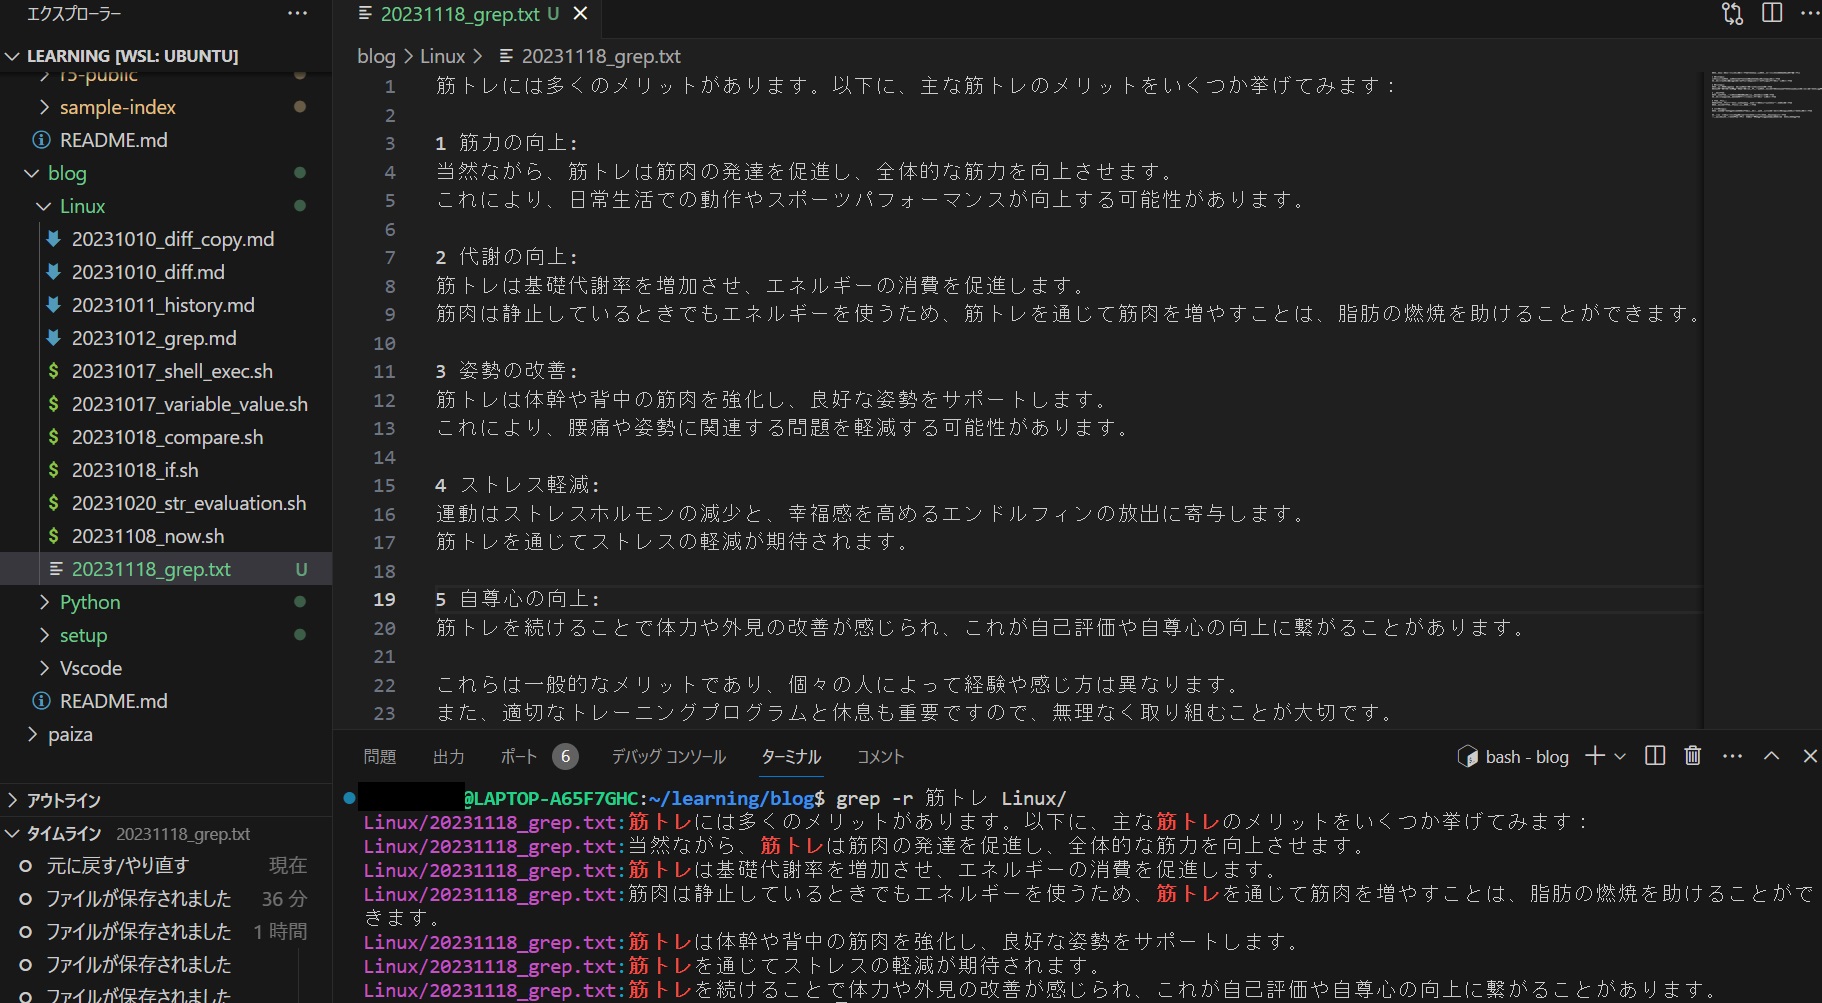Click the bash shell icon beside 'bash - blog'
The height and width of the screenshot is (1003, 1822).
coord(1466,756)
